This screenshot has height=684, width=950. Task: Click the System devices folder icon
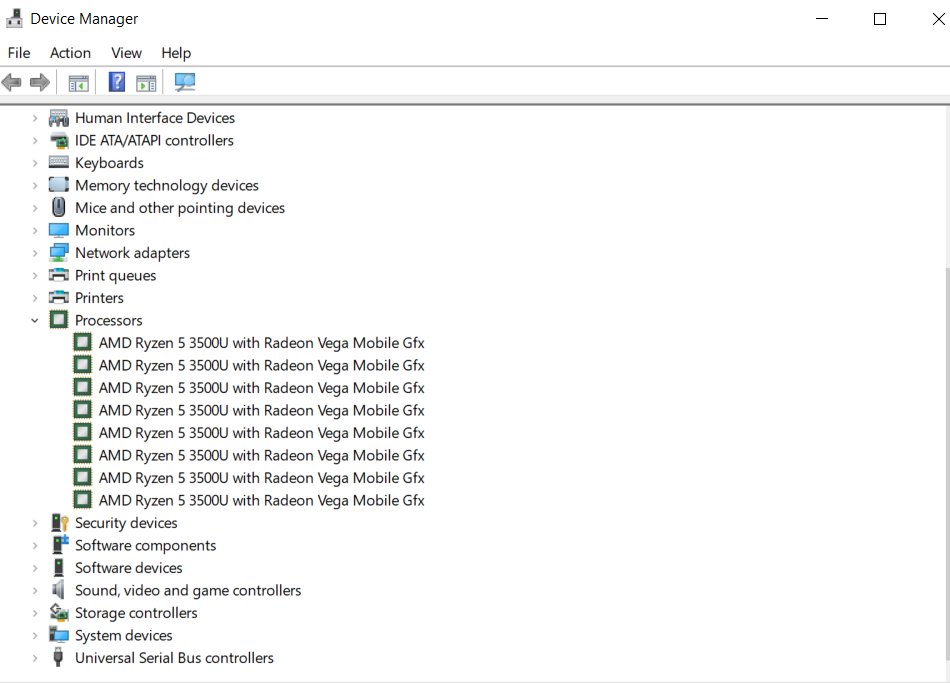[x=59, y=635]
